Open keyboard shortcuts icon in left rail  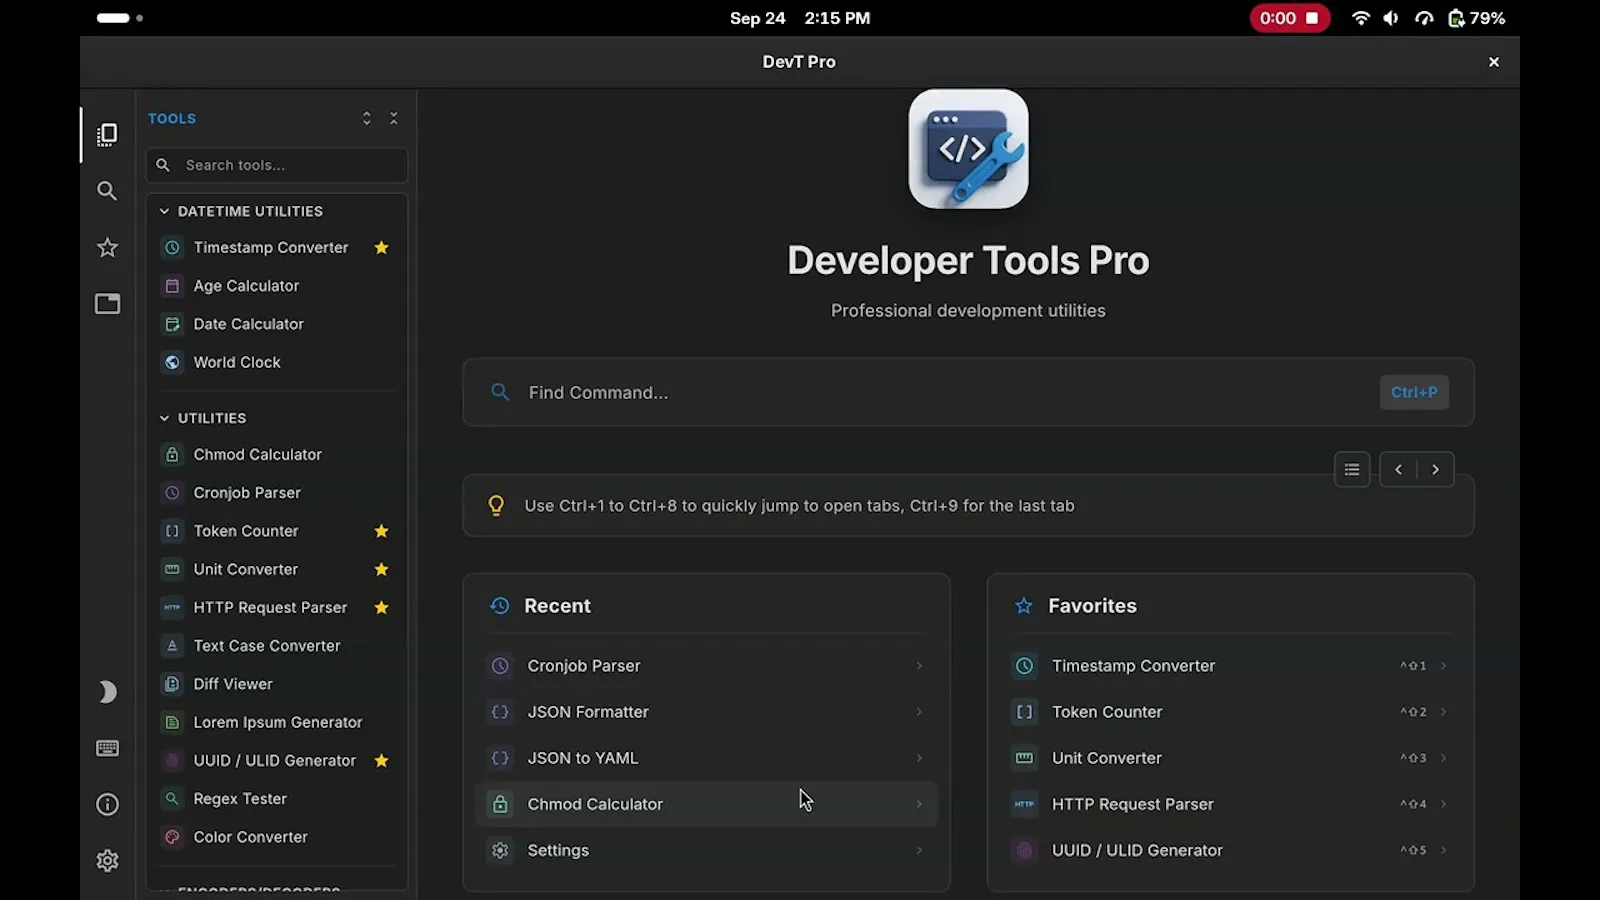click(107, 748)
